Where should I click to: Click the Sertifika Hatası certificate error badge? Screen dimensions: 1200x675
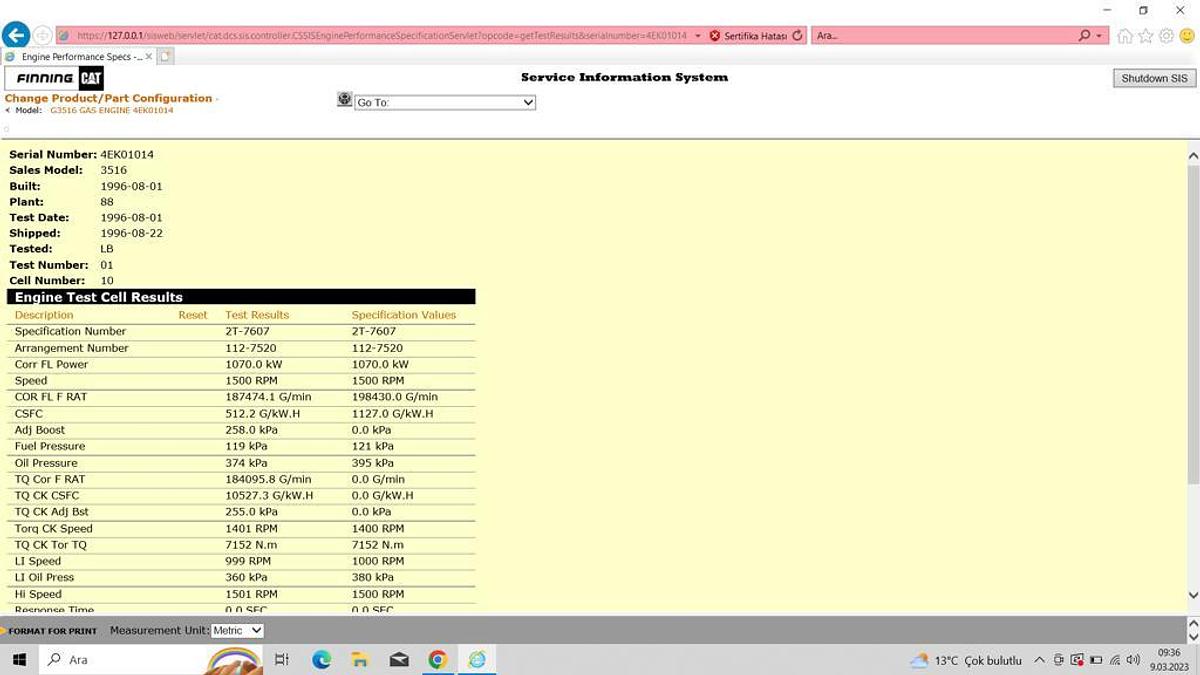click(x=748, y=35)
